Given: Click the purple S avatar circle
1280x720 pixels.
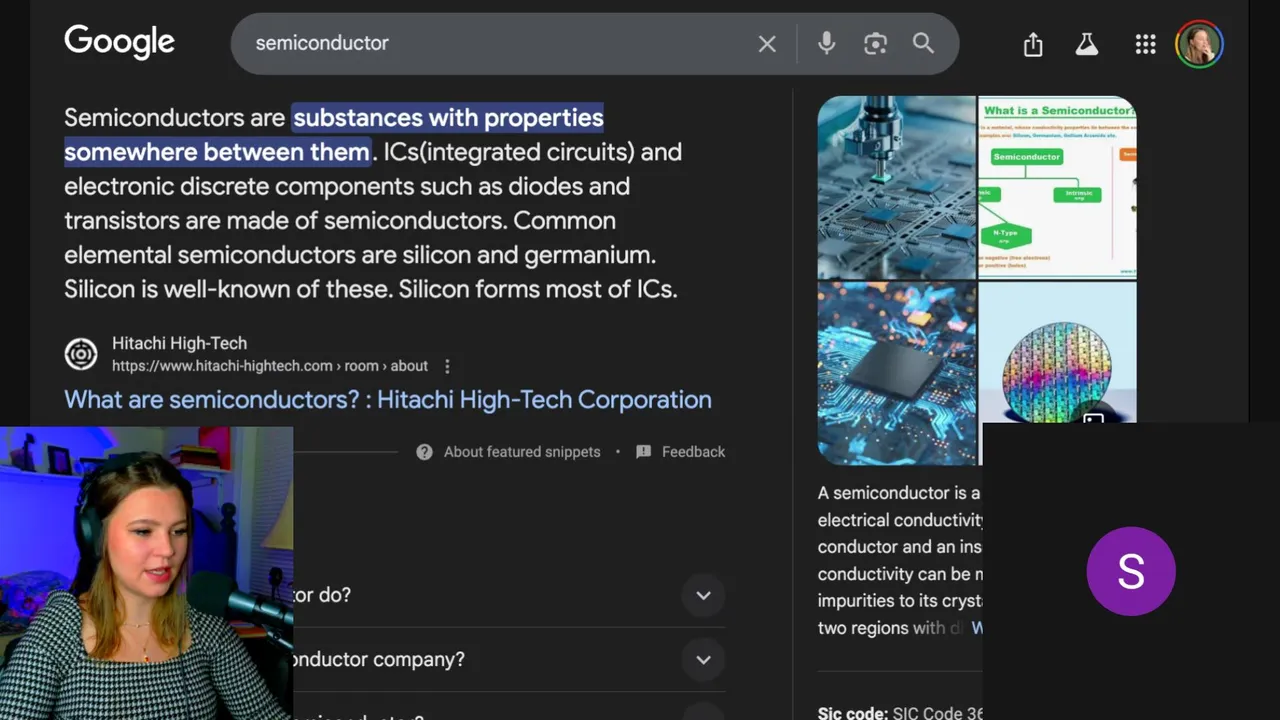Looking at the screenshot, I should 1131,571.
